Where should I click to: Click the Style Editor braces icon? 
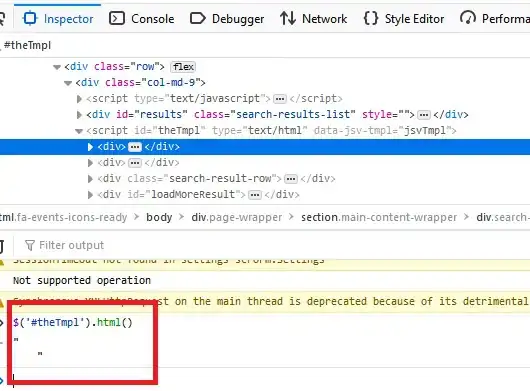coord(370,18)
